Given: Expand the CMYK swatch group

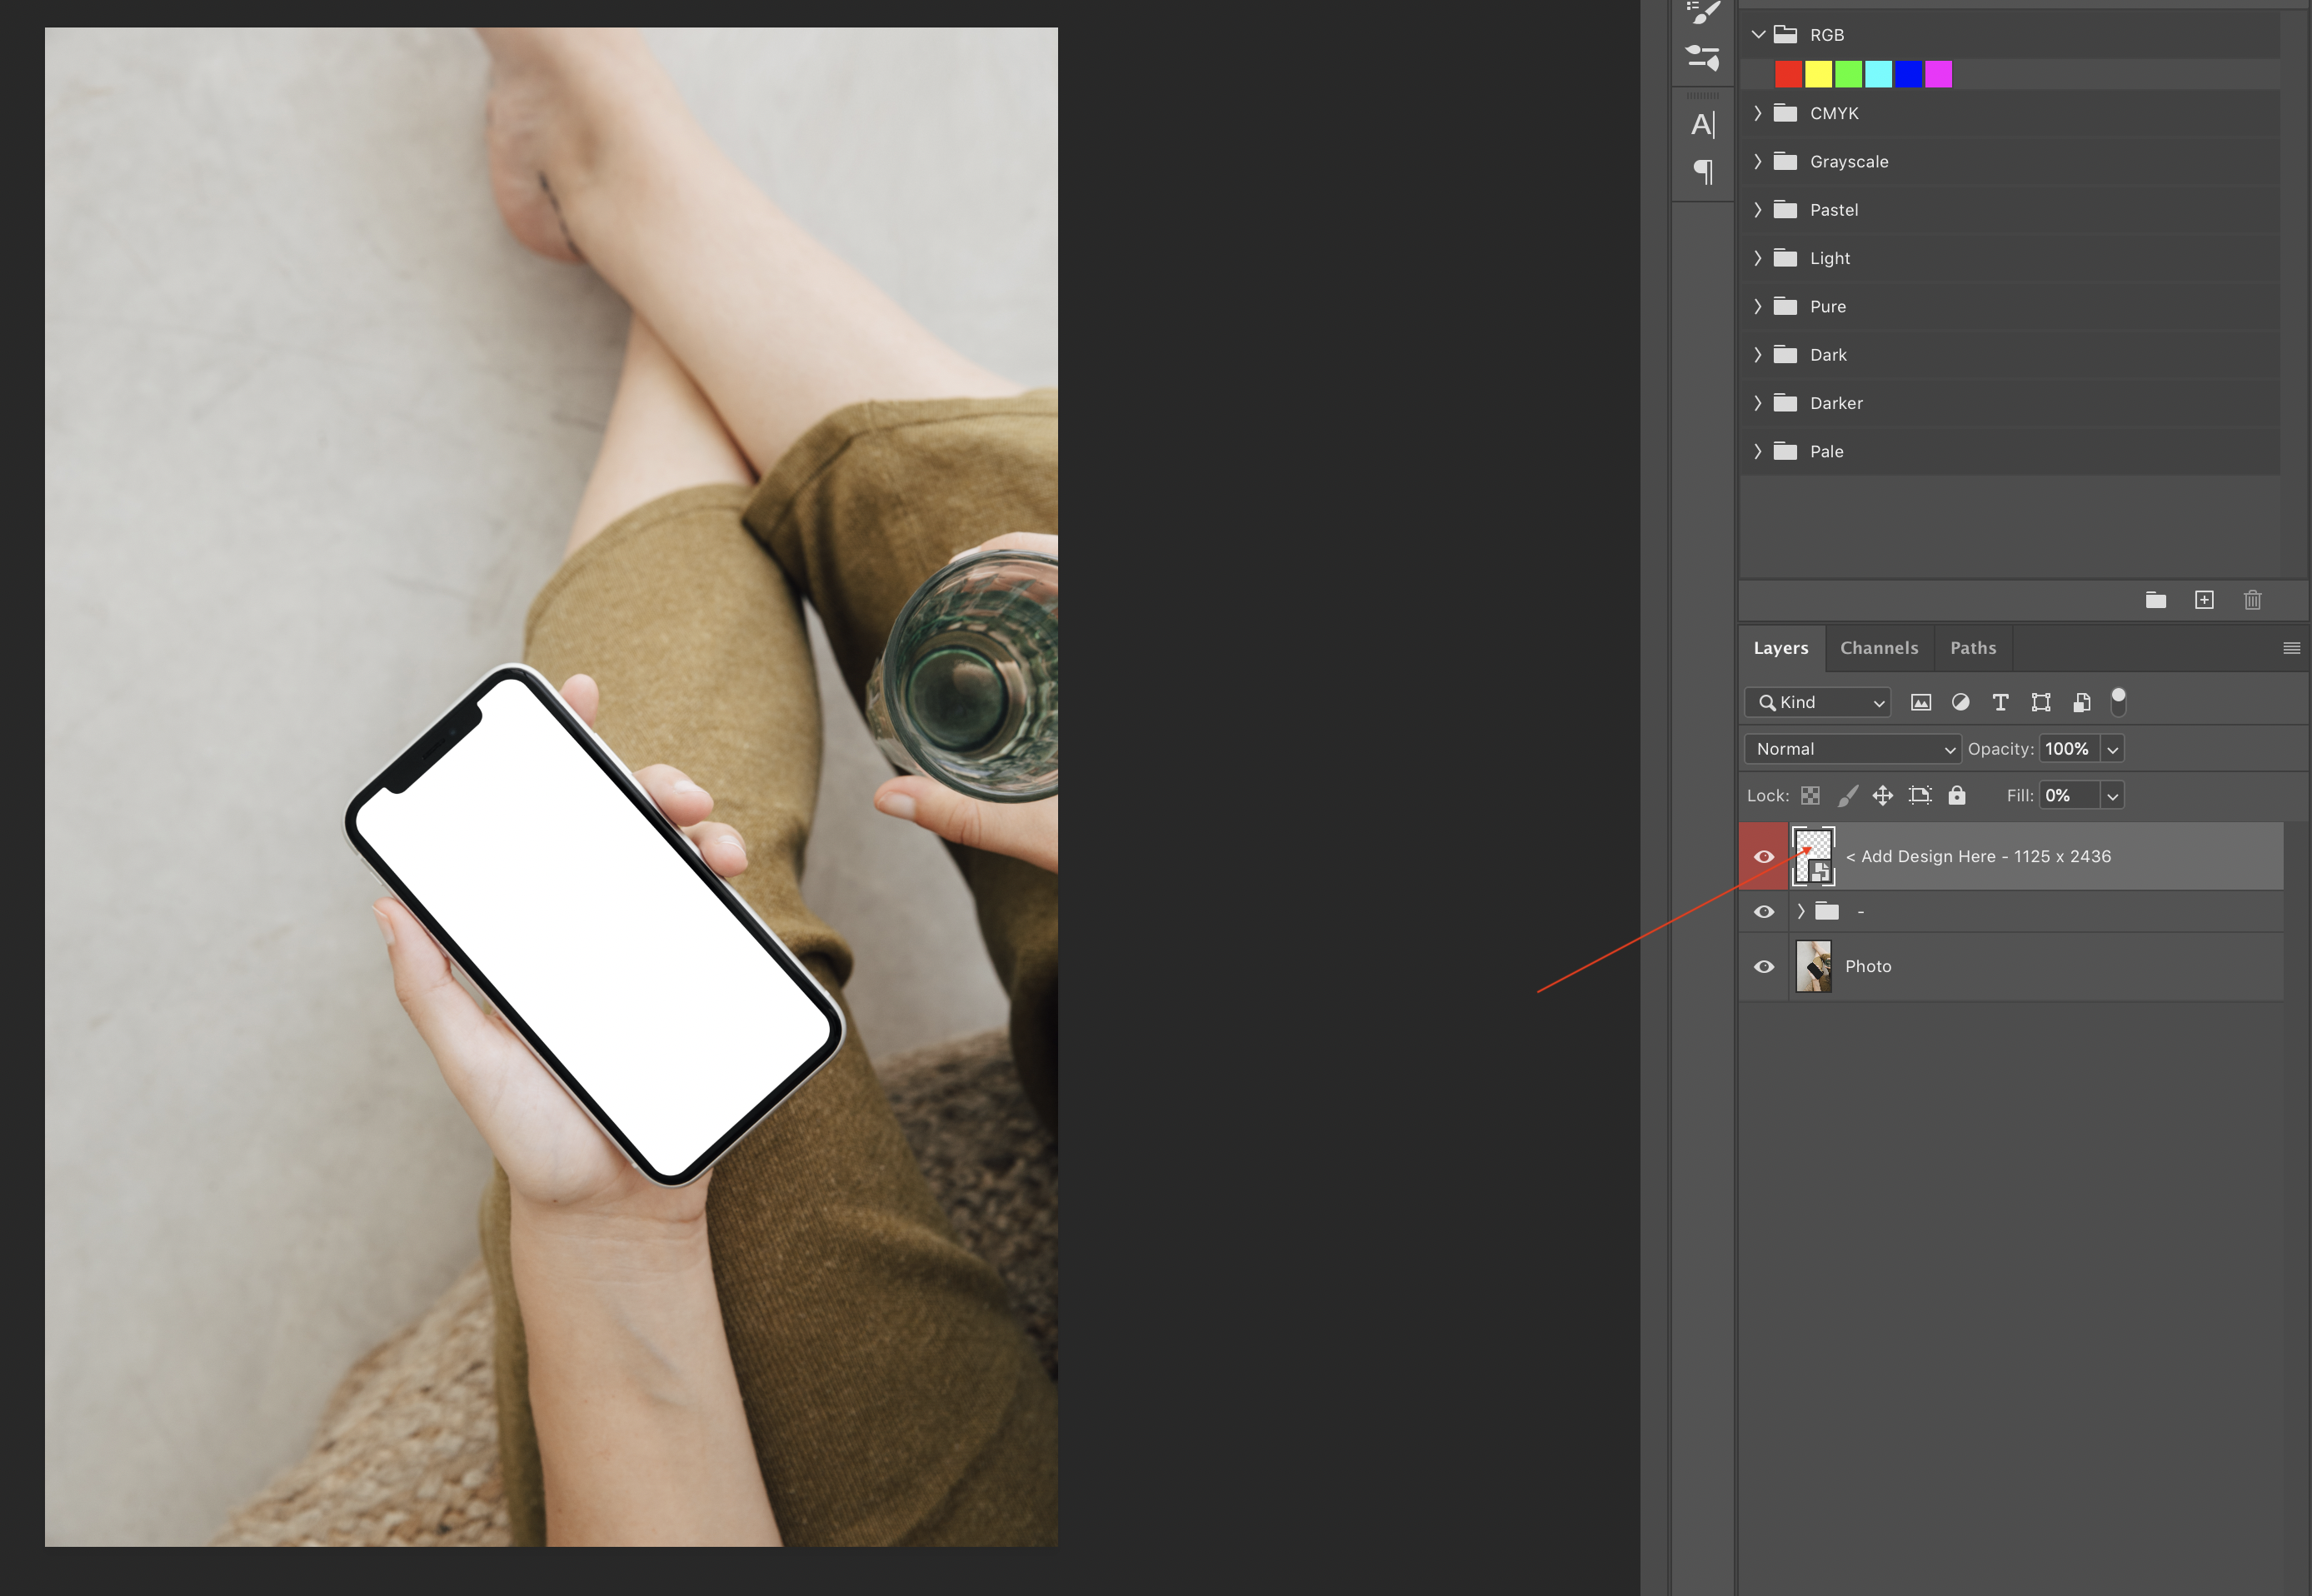Looking at the screenshot, I should [x=1758, y=113].
